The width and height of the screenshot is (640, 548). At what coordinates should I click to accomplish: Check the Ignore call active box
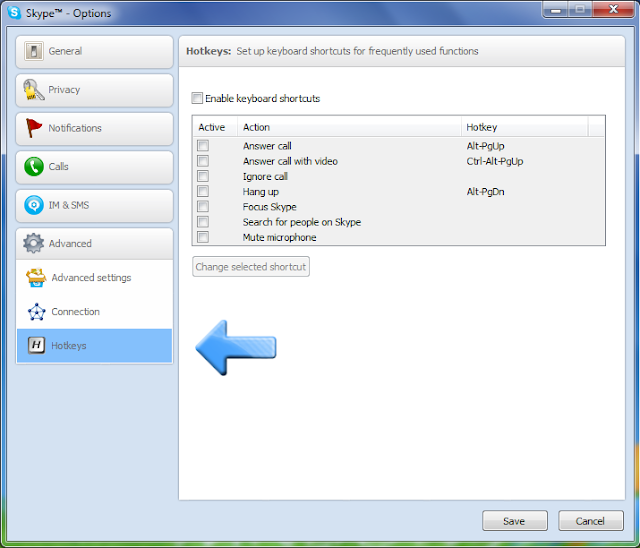[203, 176]
